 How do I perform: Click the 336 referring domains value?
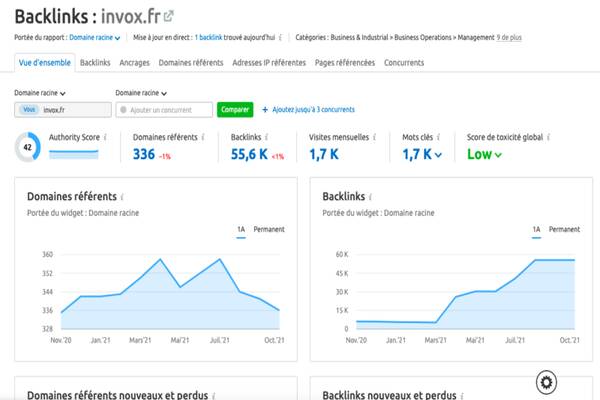click(x=144, y=154)
